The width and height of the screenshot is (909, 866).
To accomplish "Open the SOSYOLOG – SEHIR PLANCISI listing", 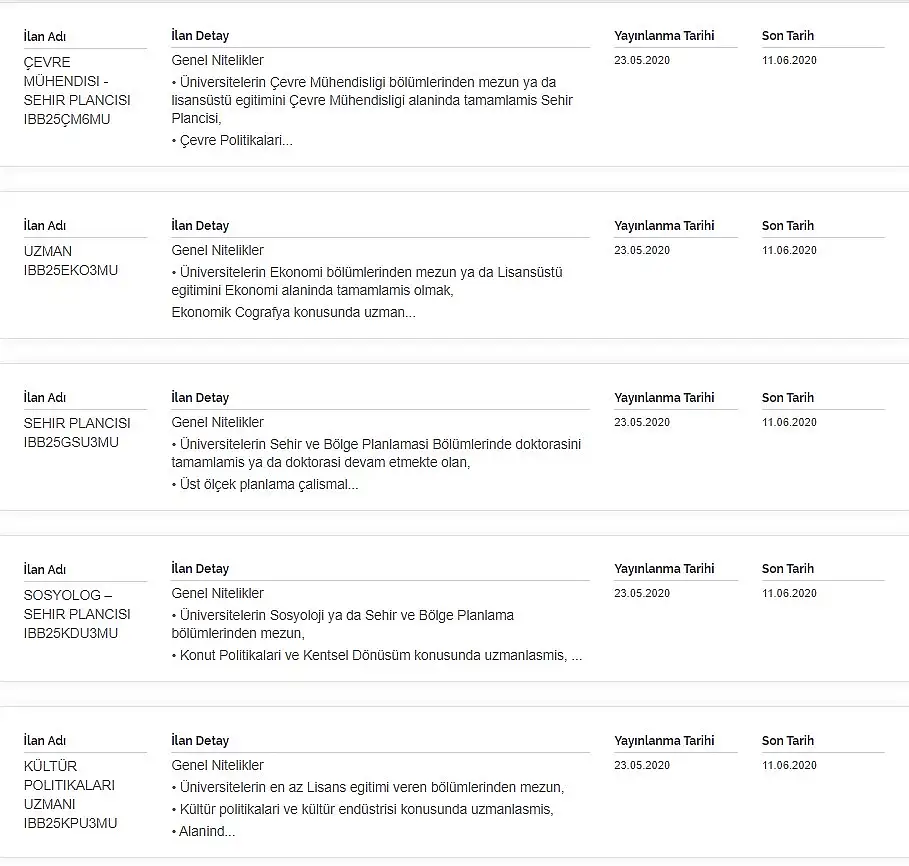I will pyautogui.click(x=77, y=614).
